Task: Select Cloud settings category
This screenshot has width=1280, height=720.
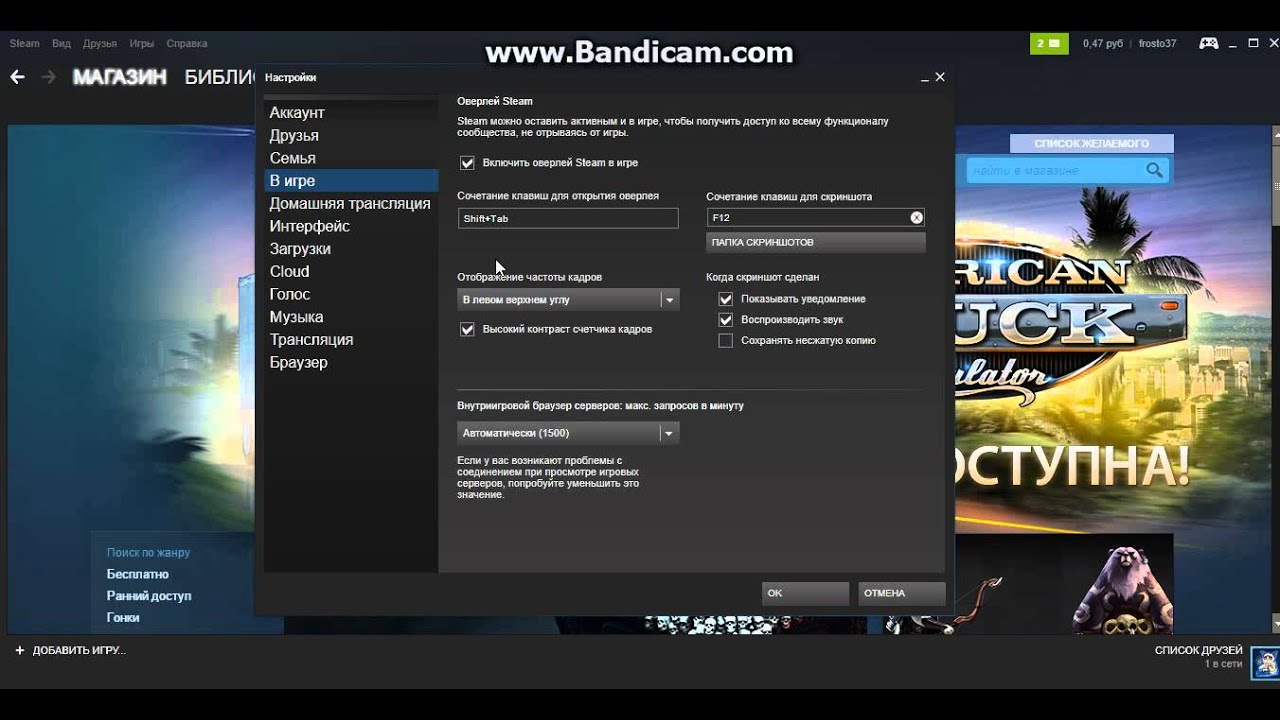Action: click(350, 271)
